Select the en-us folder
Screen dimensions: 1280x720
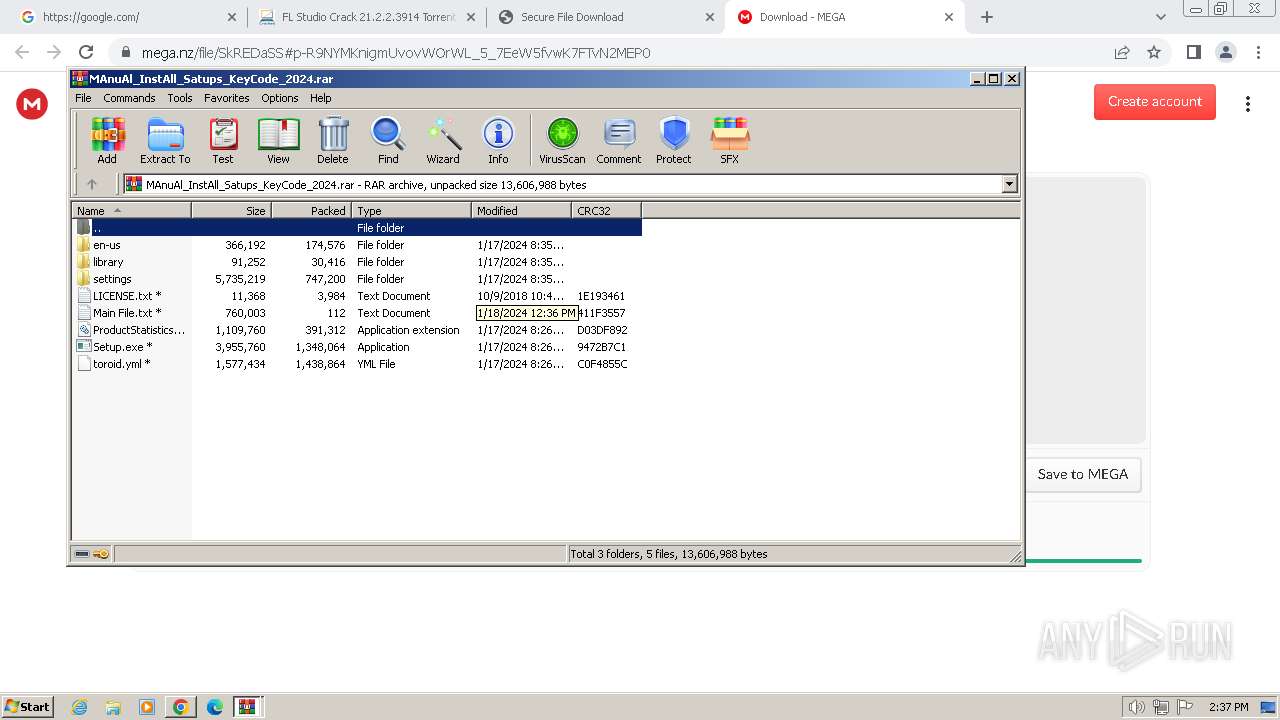click(106, 245)
